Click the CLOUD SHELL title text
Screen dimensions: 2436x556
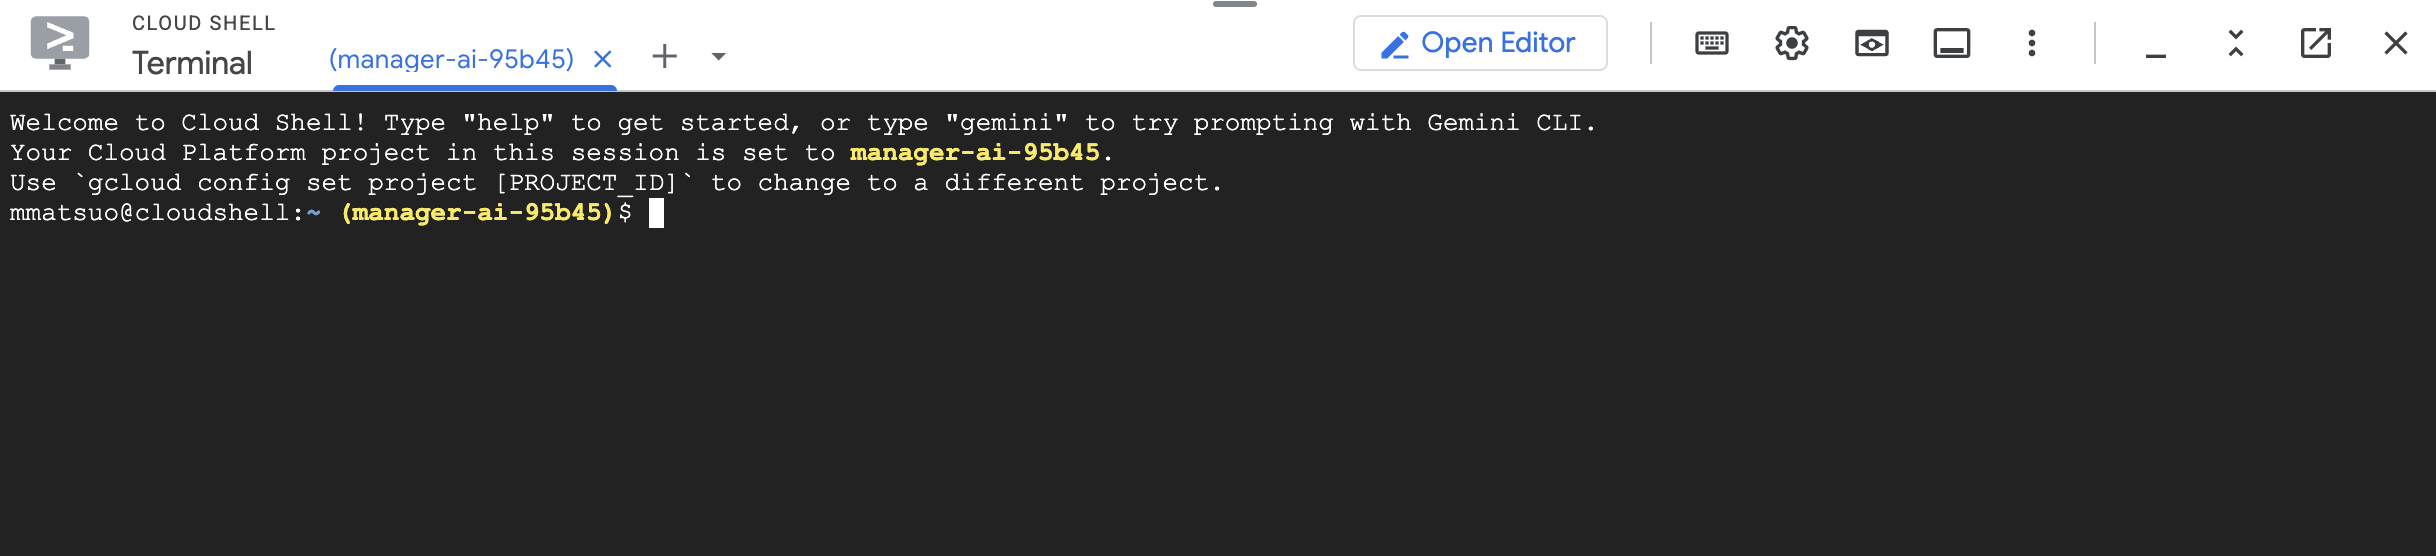pos(203,23)
